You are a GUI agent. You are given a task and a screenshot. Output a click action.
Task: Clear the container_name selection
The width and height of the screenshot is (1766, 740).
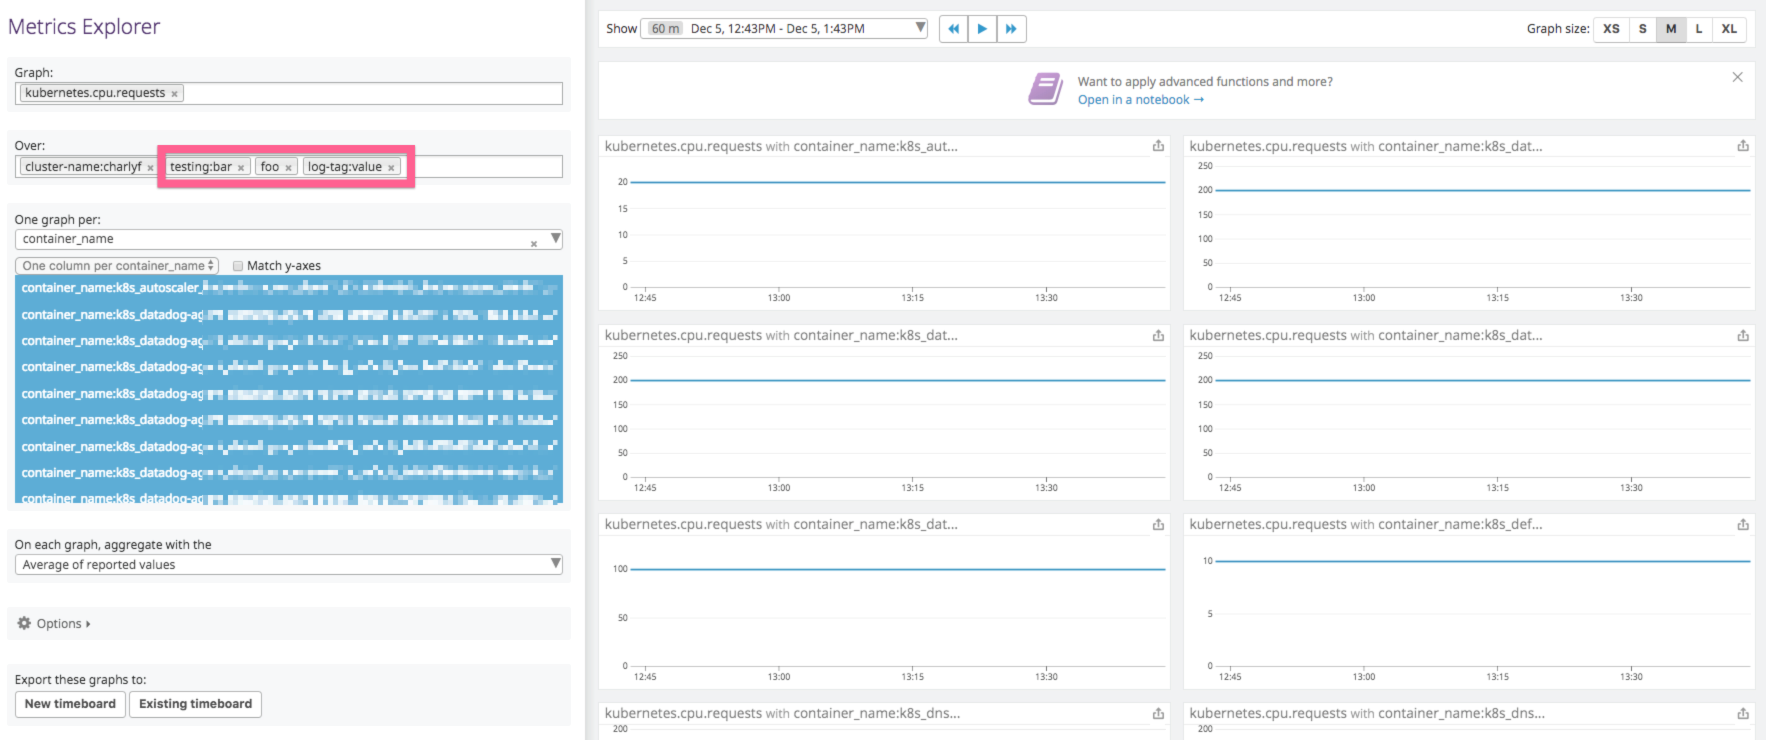(534, 243)
